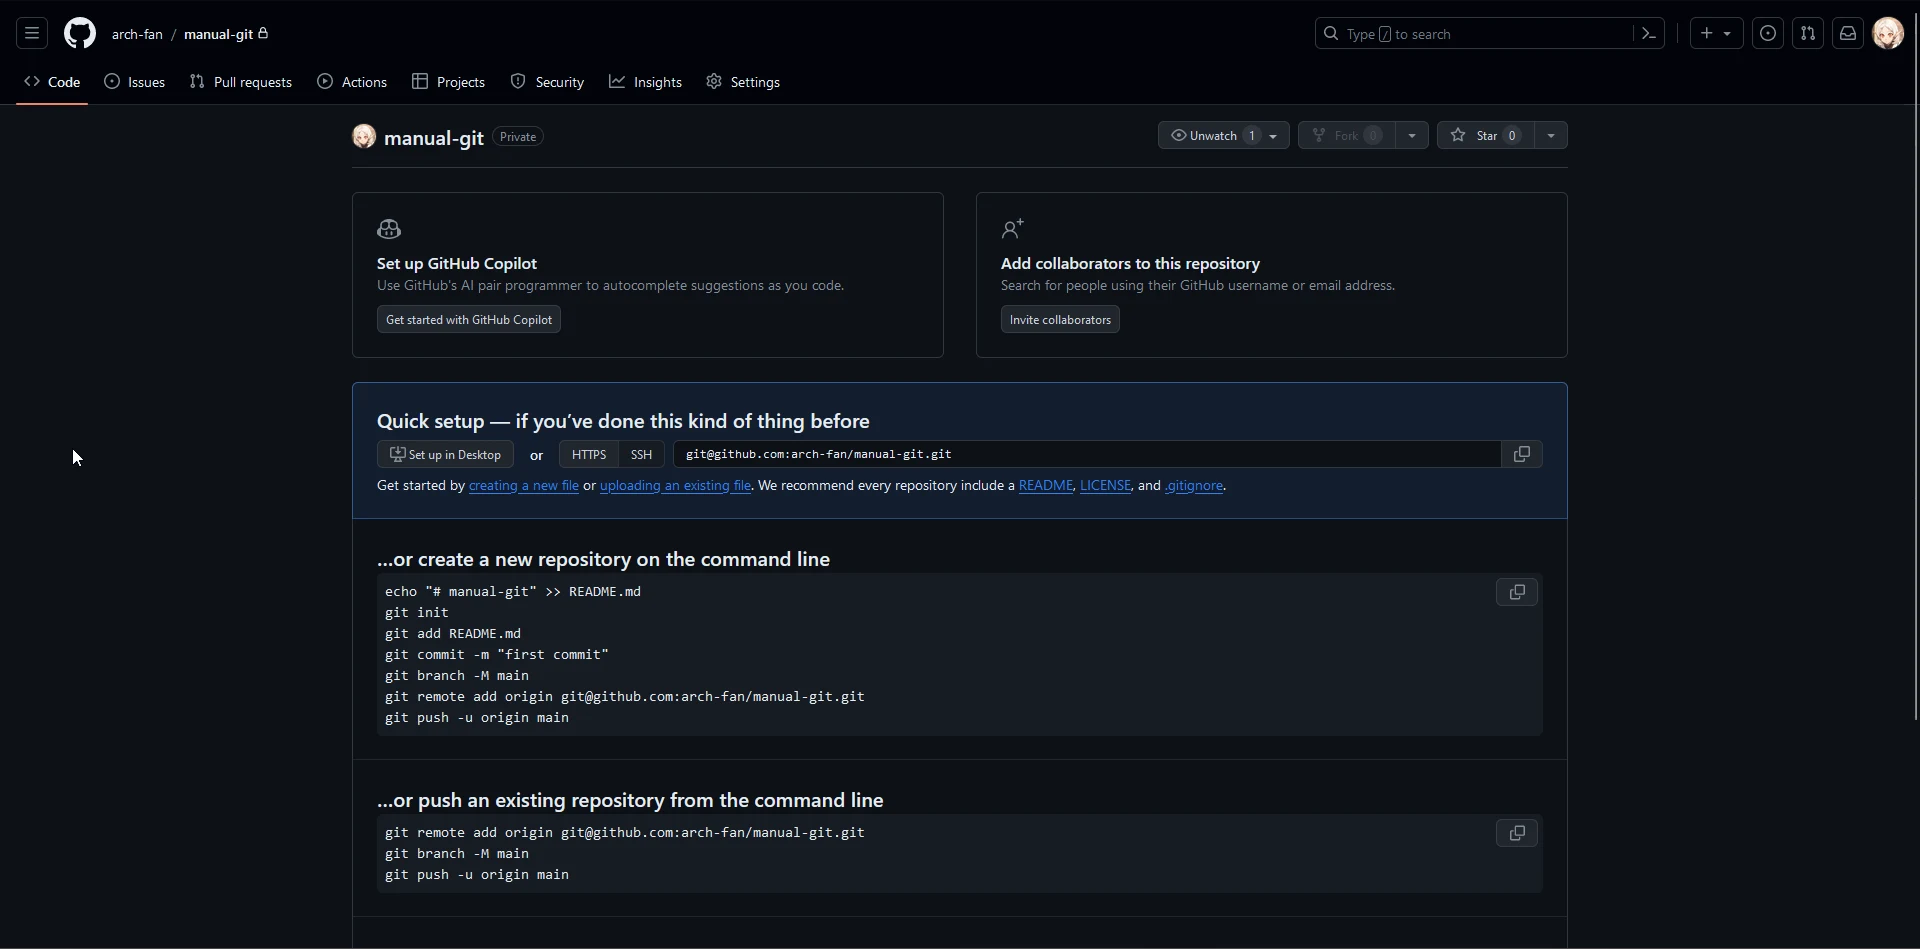Image resolution: width=1920 pixels, height=949 pixels.
Task: Open the Pull requests tab
Action: click(x=241, y=82)
